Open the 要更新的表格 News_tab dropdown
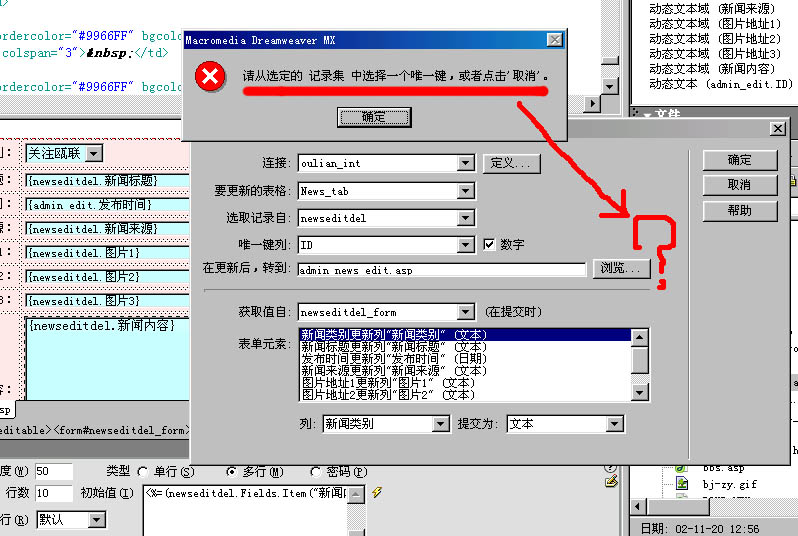 pyautogui.click(x=465, y=191)
